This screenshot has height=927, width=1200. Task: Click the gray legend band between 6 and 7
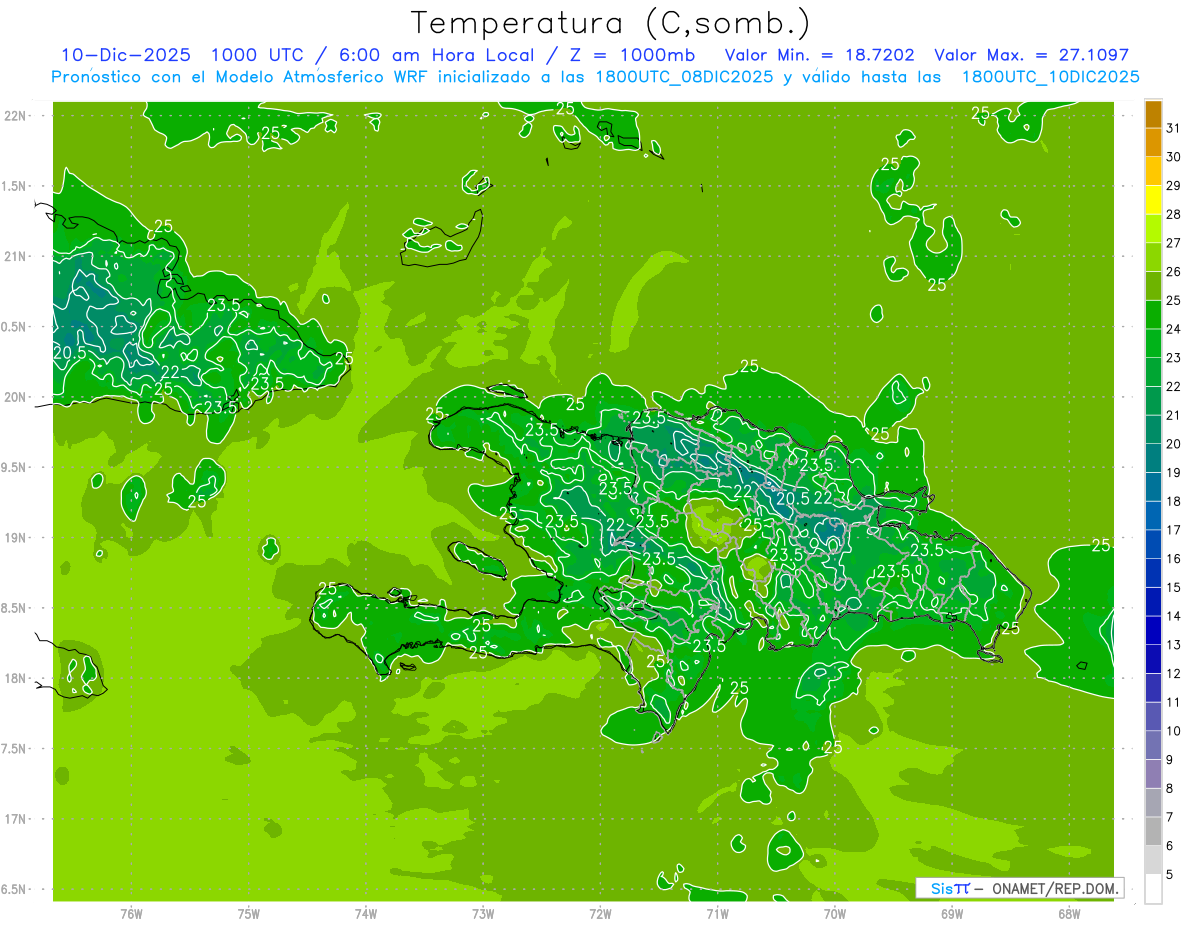coord(1153,832)
